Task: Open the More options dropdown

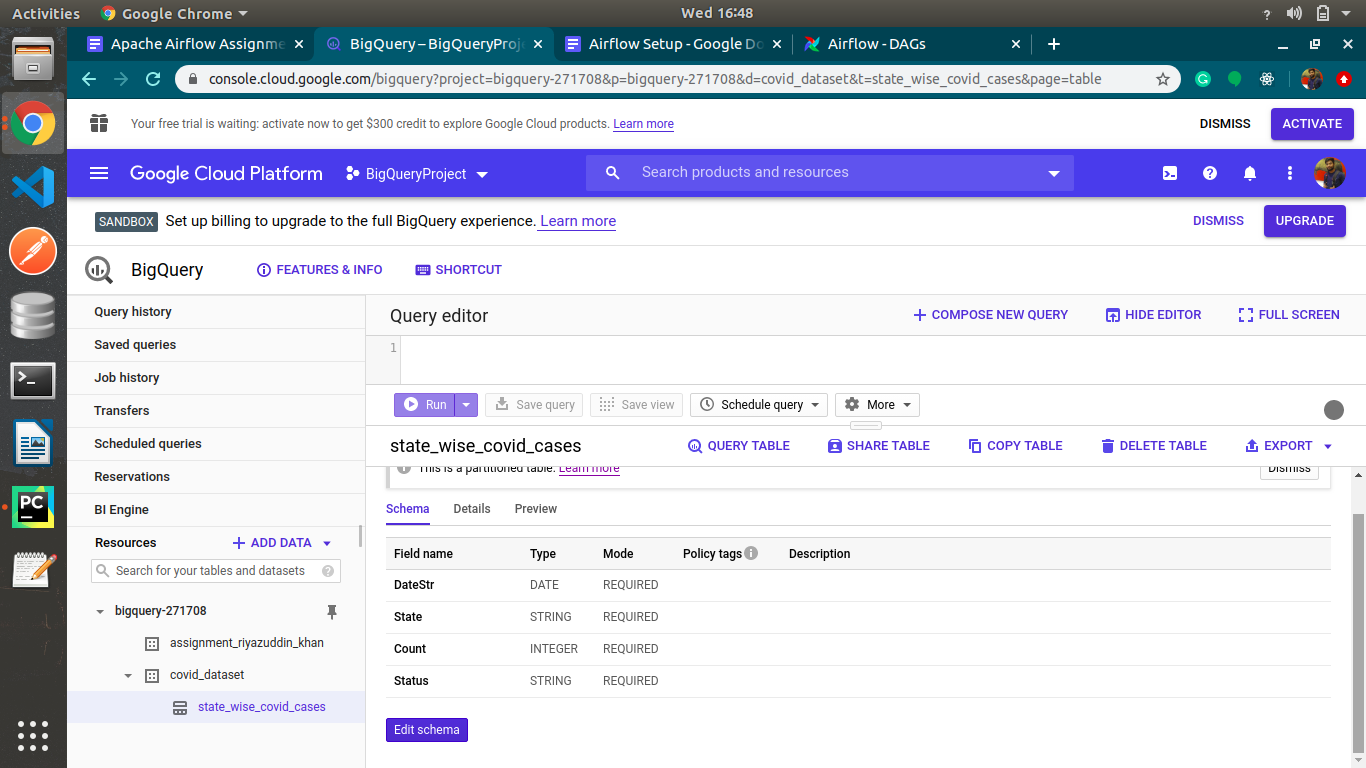Action: [x=877, y=405]
